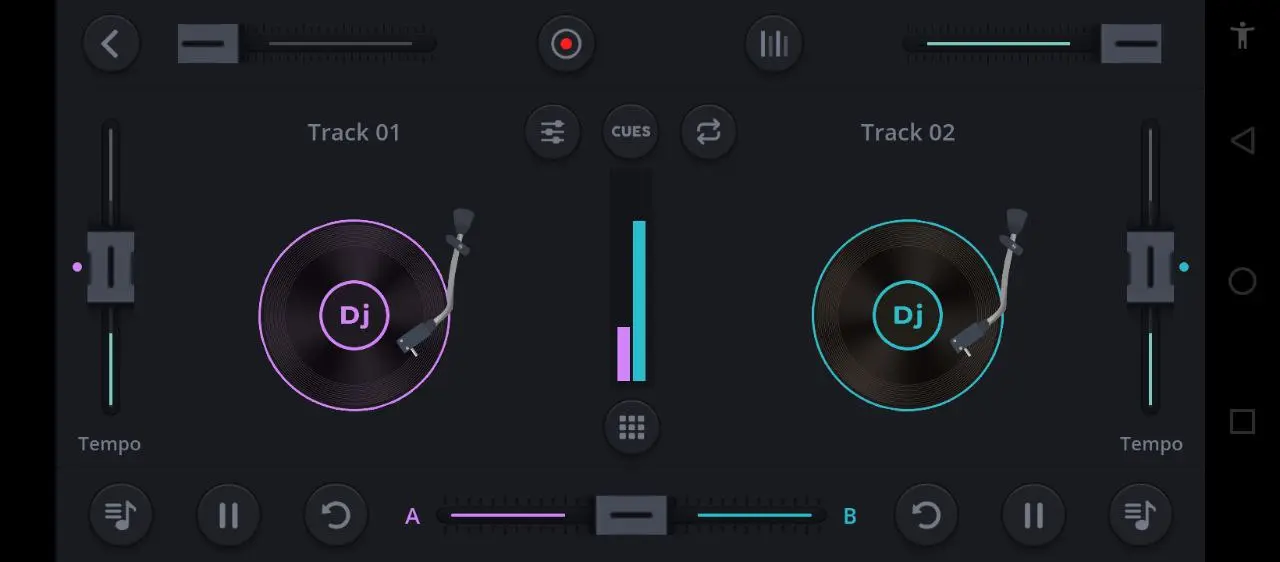
Task: Open the sampler pad grid icon
Action: click(631, 427)
